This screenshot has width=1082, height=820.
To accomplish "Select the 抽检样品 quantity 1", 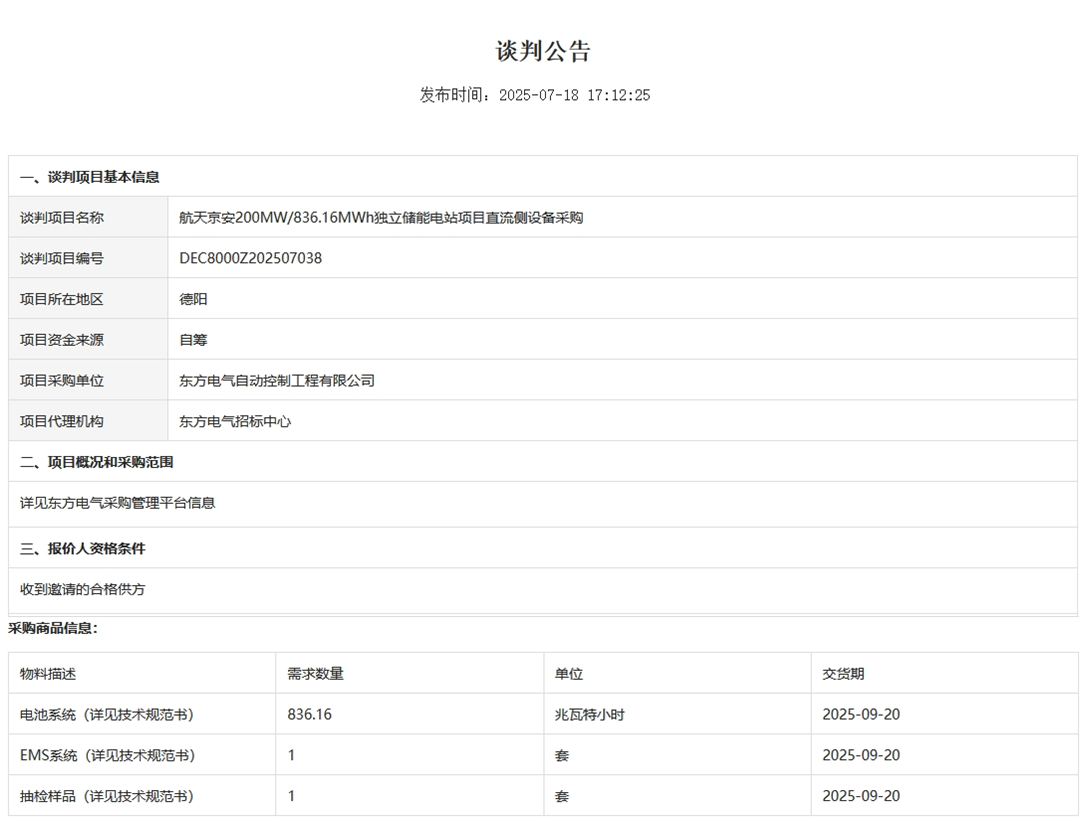I will pos(291,796).
